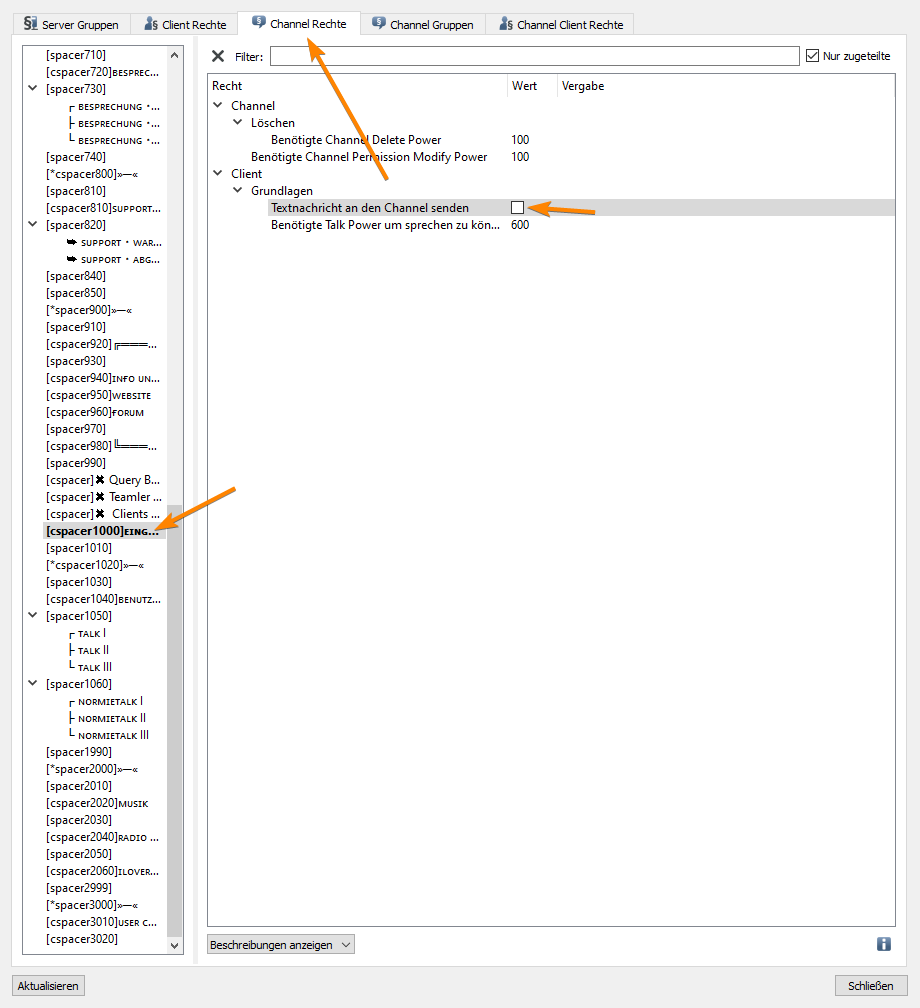Collapse the [spacer1050] channel tree node
Screen dimensions: 920x1008
[33, 616]
